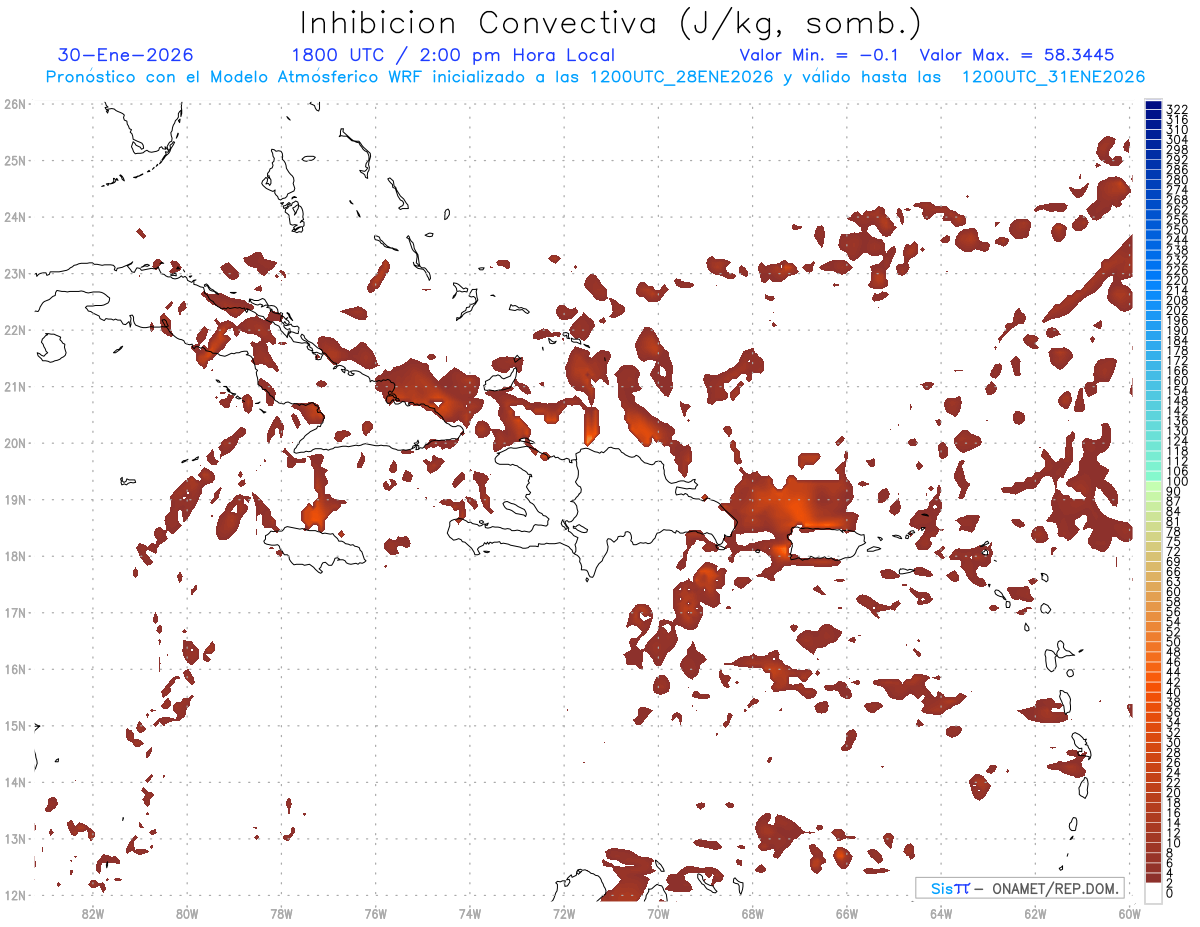Click the 68W longitude label

[x=752, y=912]
